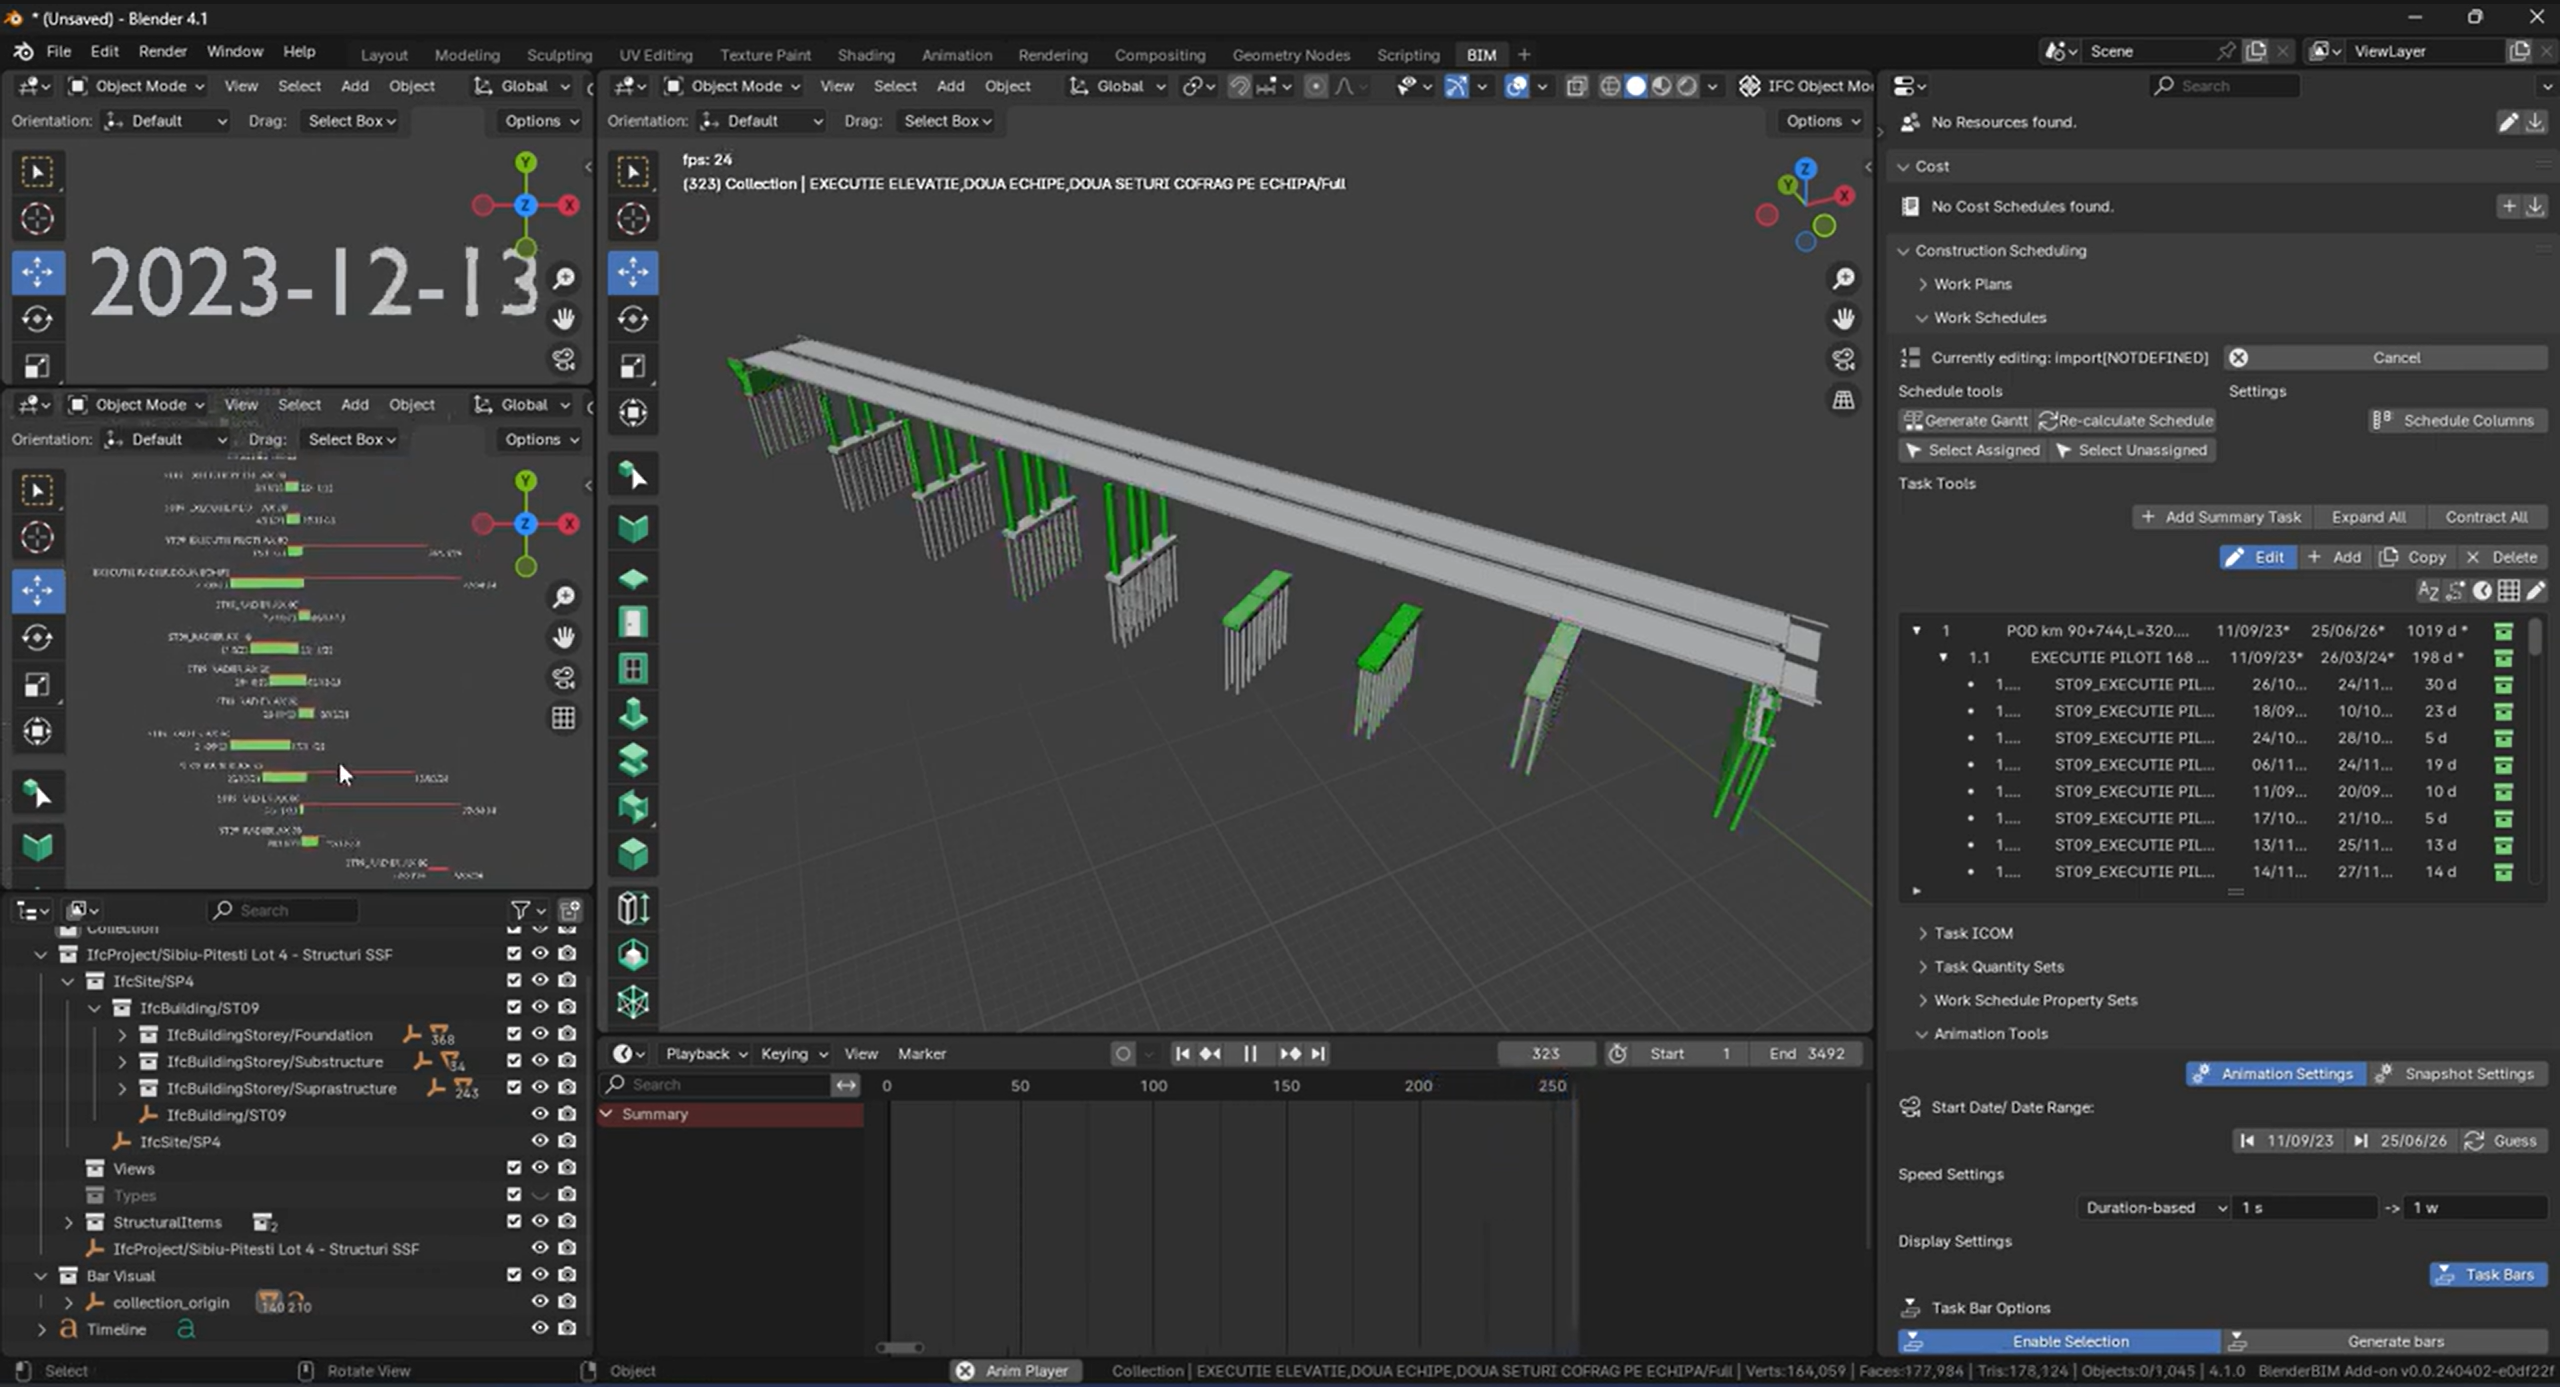Toggle visibility eye of IfcBuildingStorey/Foundation
This screenshot has height=1387, width=2560.
tap(540, 1035)
